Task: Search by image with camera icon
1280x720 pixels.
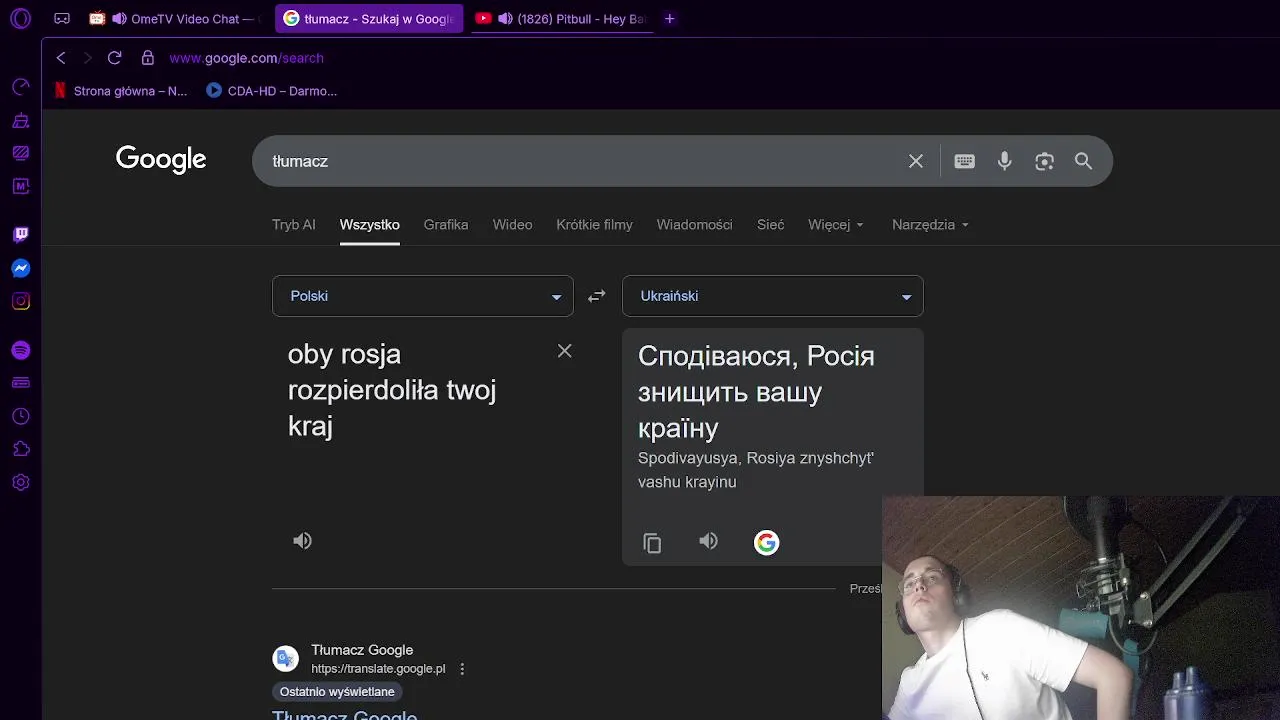Action: [x=1044, y=161]
